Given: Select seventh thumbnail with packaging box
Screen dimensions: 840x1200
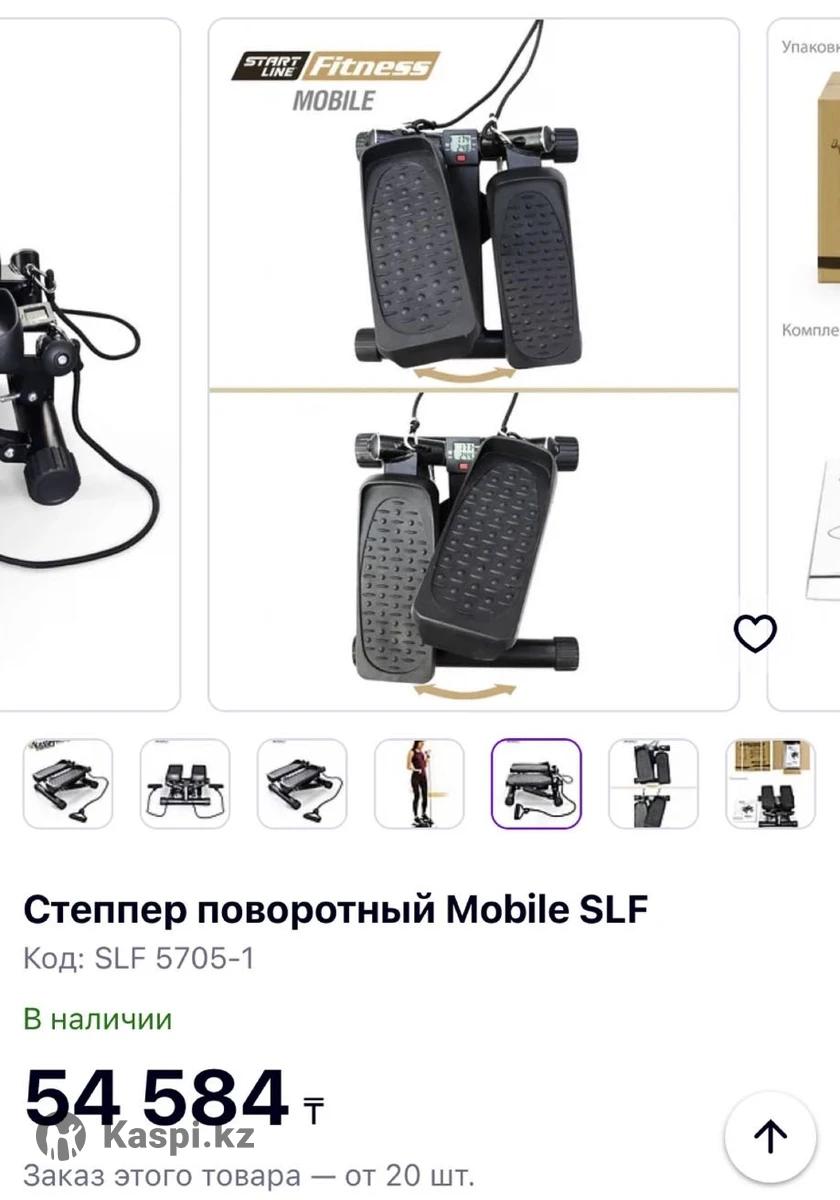Looking at the screenshot, I should pyautogui.click(x=770, y=784).
